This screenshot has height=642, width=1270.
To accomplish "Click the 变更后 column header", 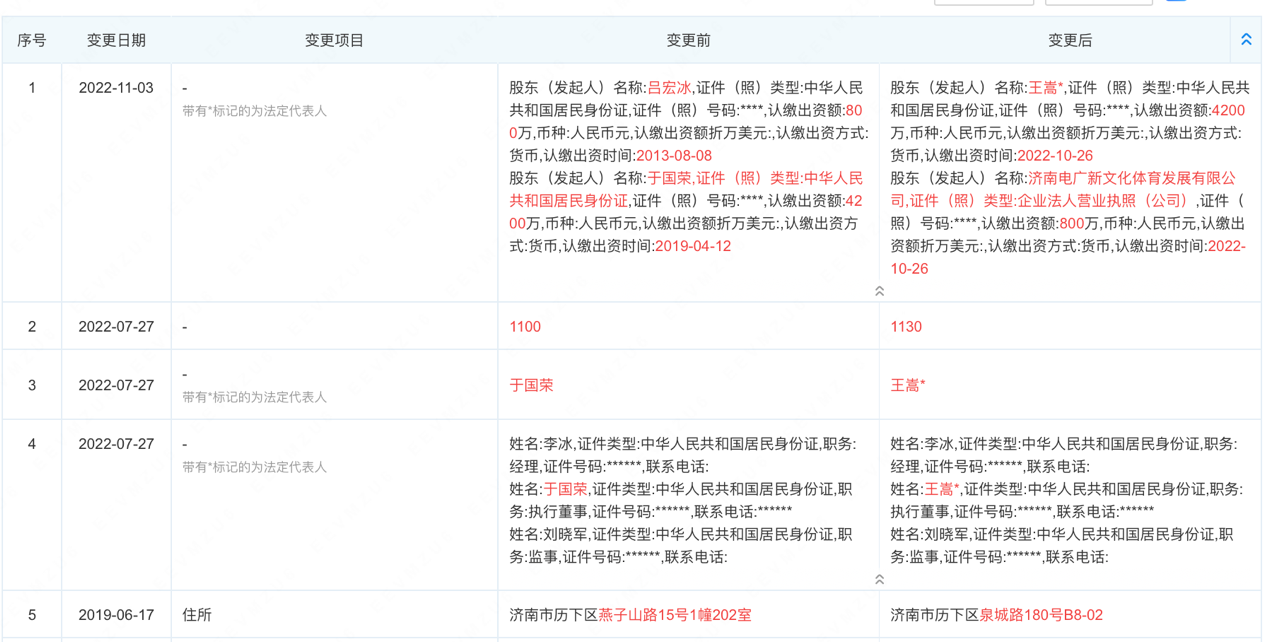I will click(1070, 40).
